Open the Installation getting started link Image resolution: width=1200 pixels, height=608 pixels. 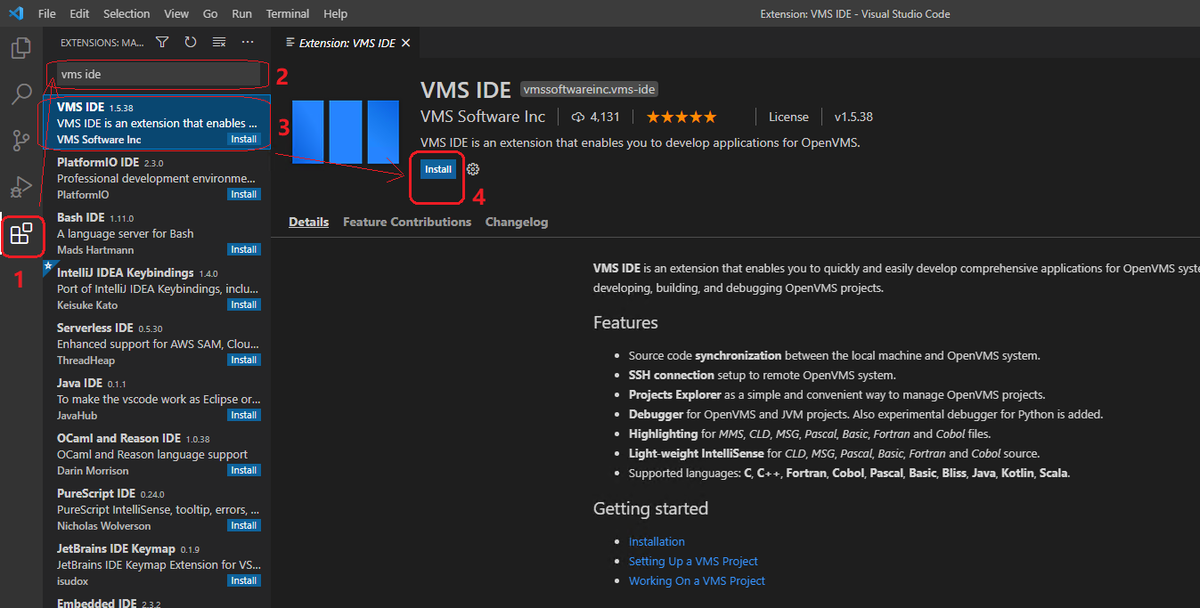coord(656,541)
